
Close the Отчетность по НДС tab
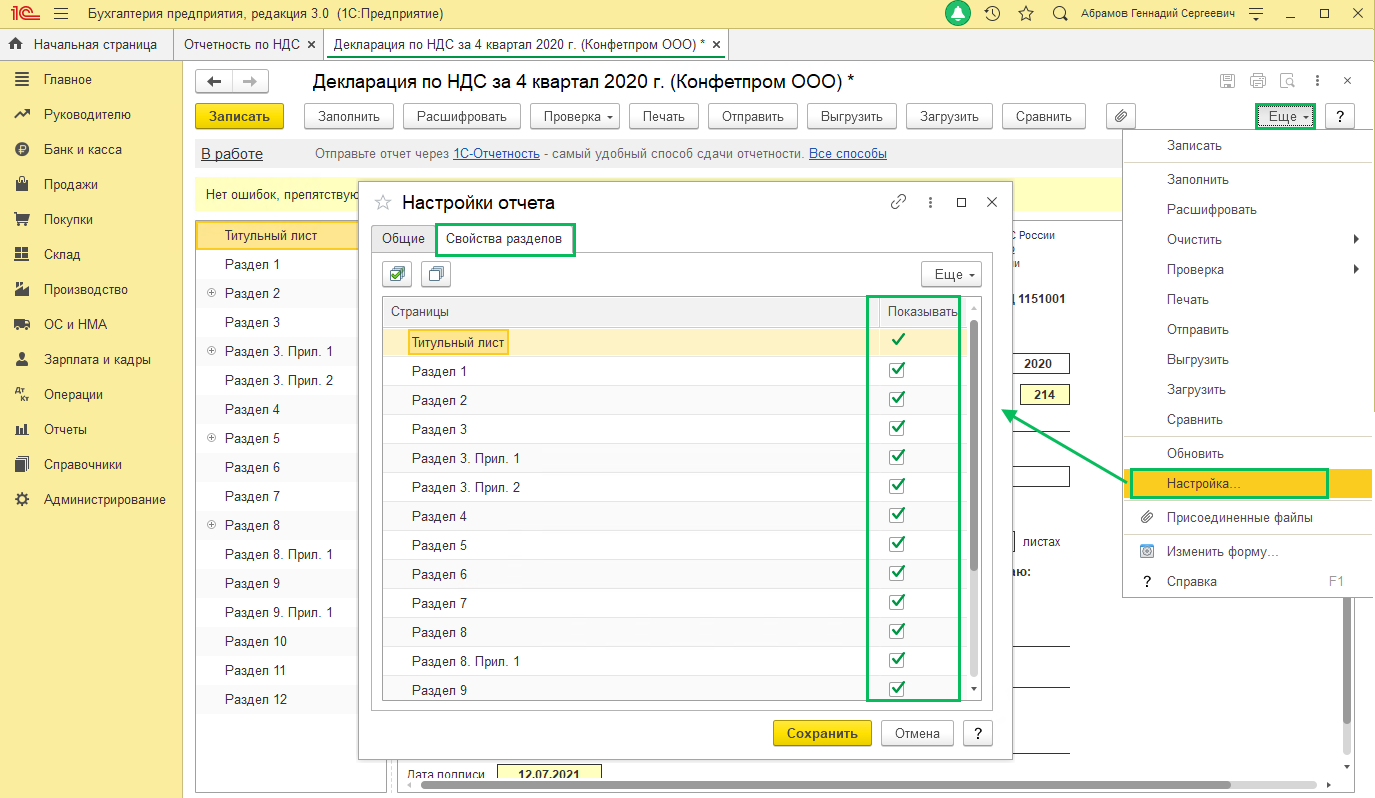click(x=311, y=45)
